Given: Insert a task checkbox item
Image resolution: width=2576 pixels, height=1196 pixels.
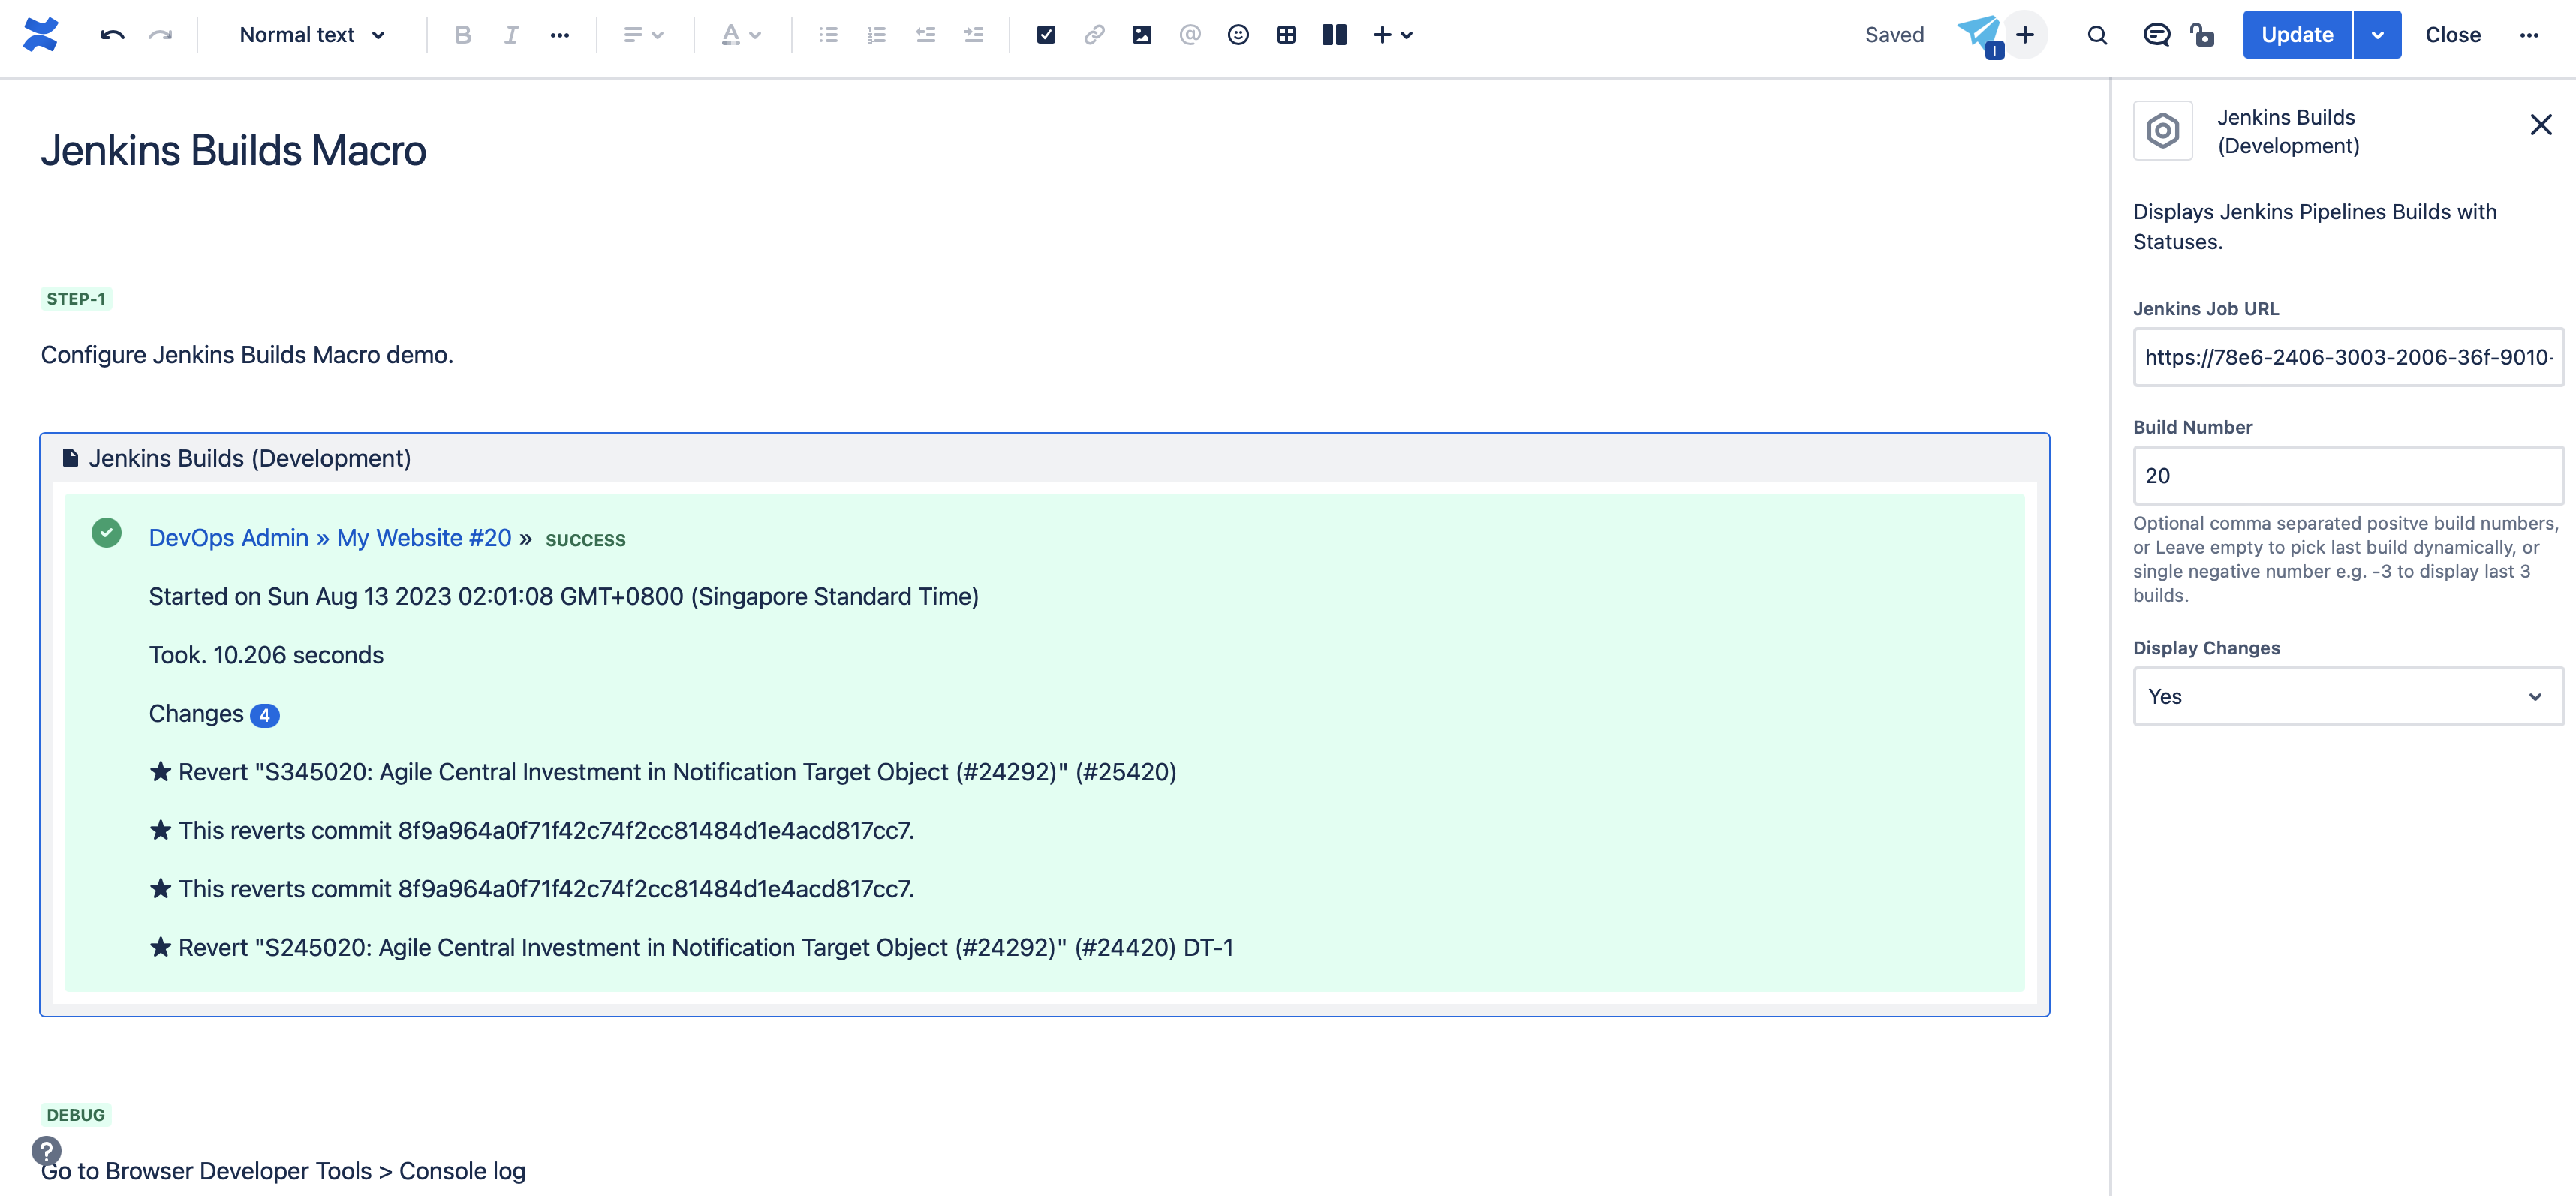Looking at the screenshot, I should tap(1047, 34).
